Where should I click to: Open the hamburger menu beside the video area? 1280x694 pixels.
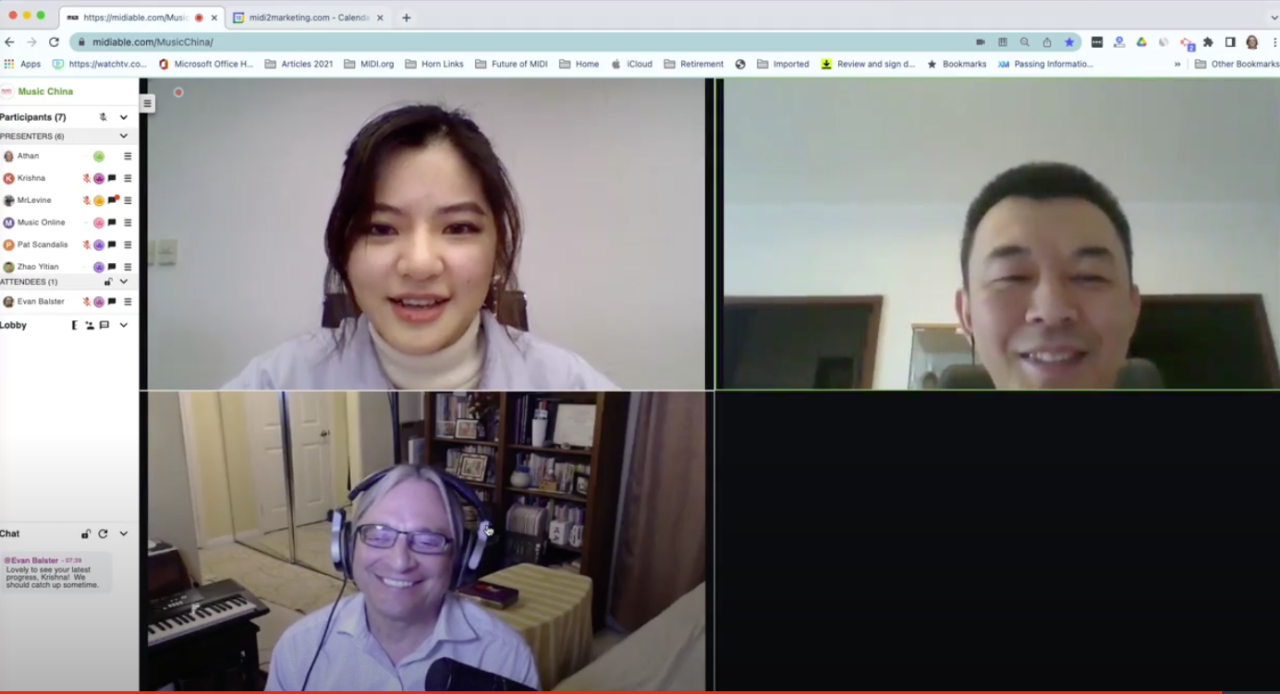click(x=147, y=103)
